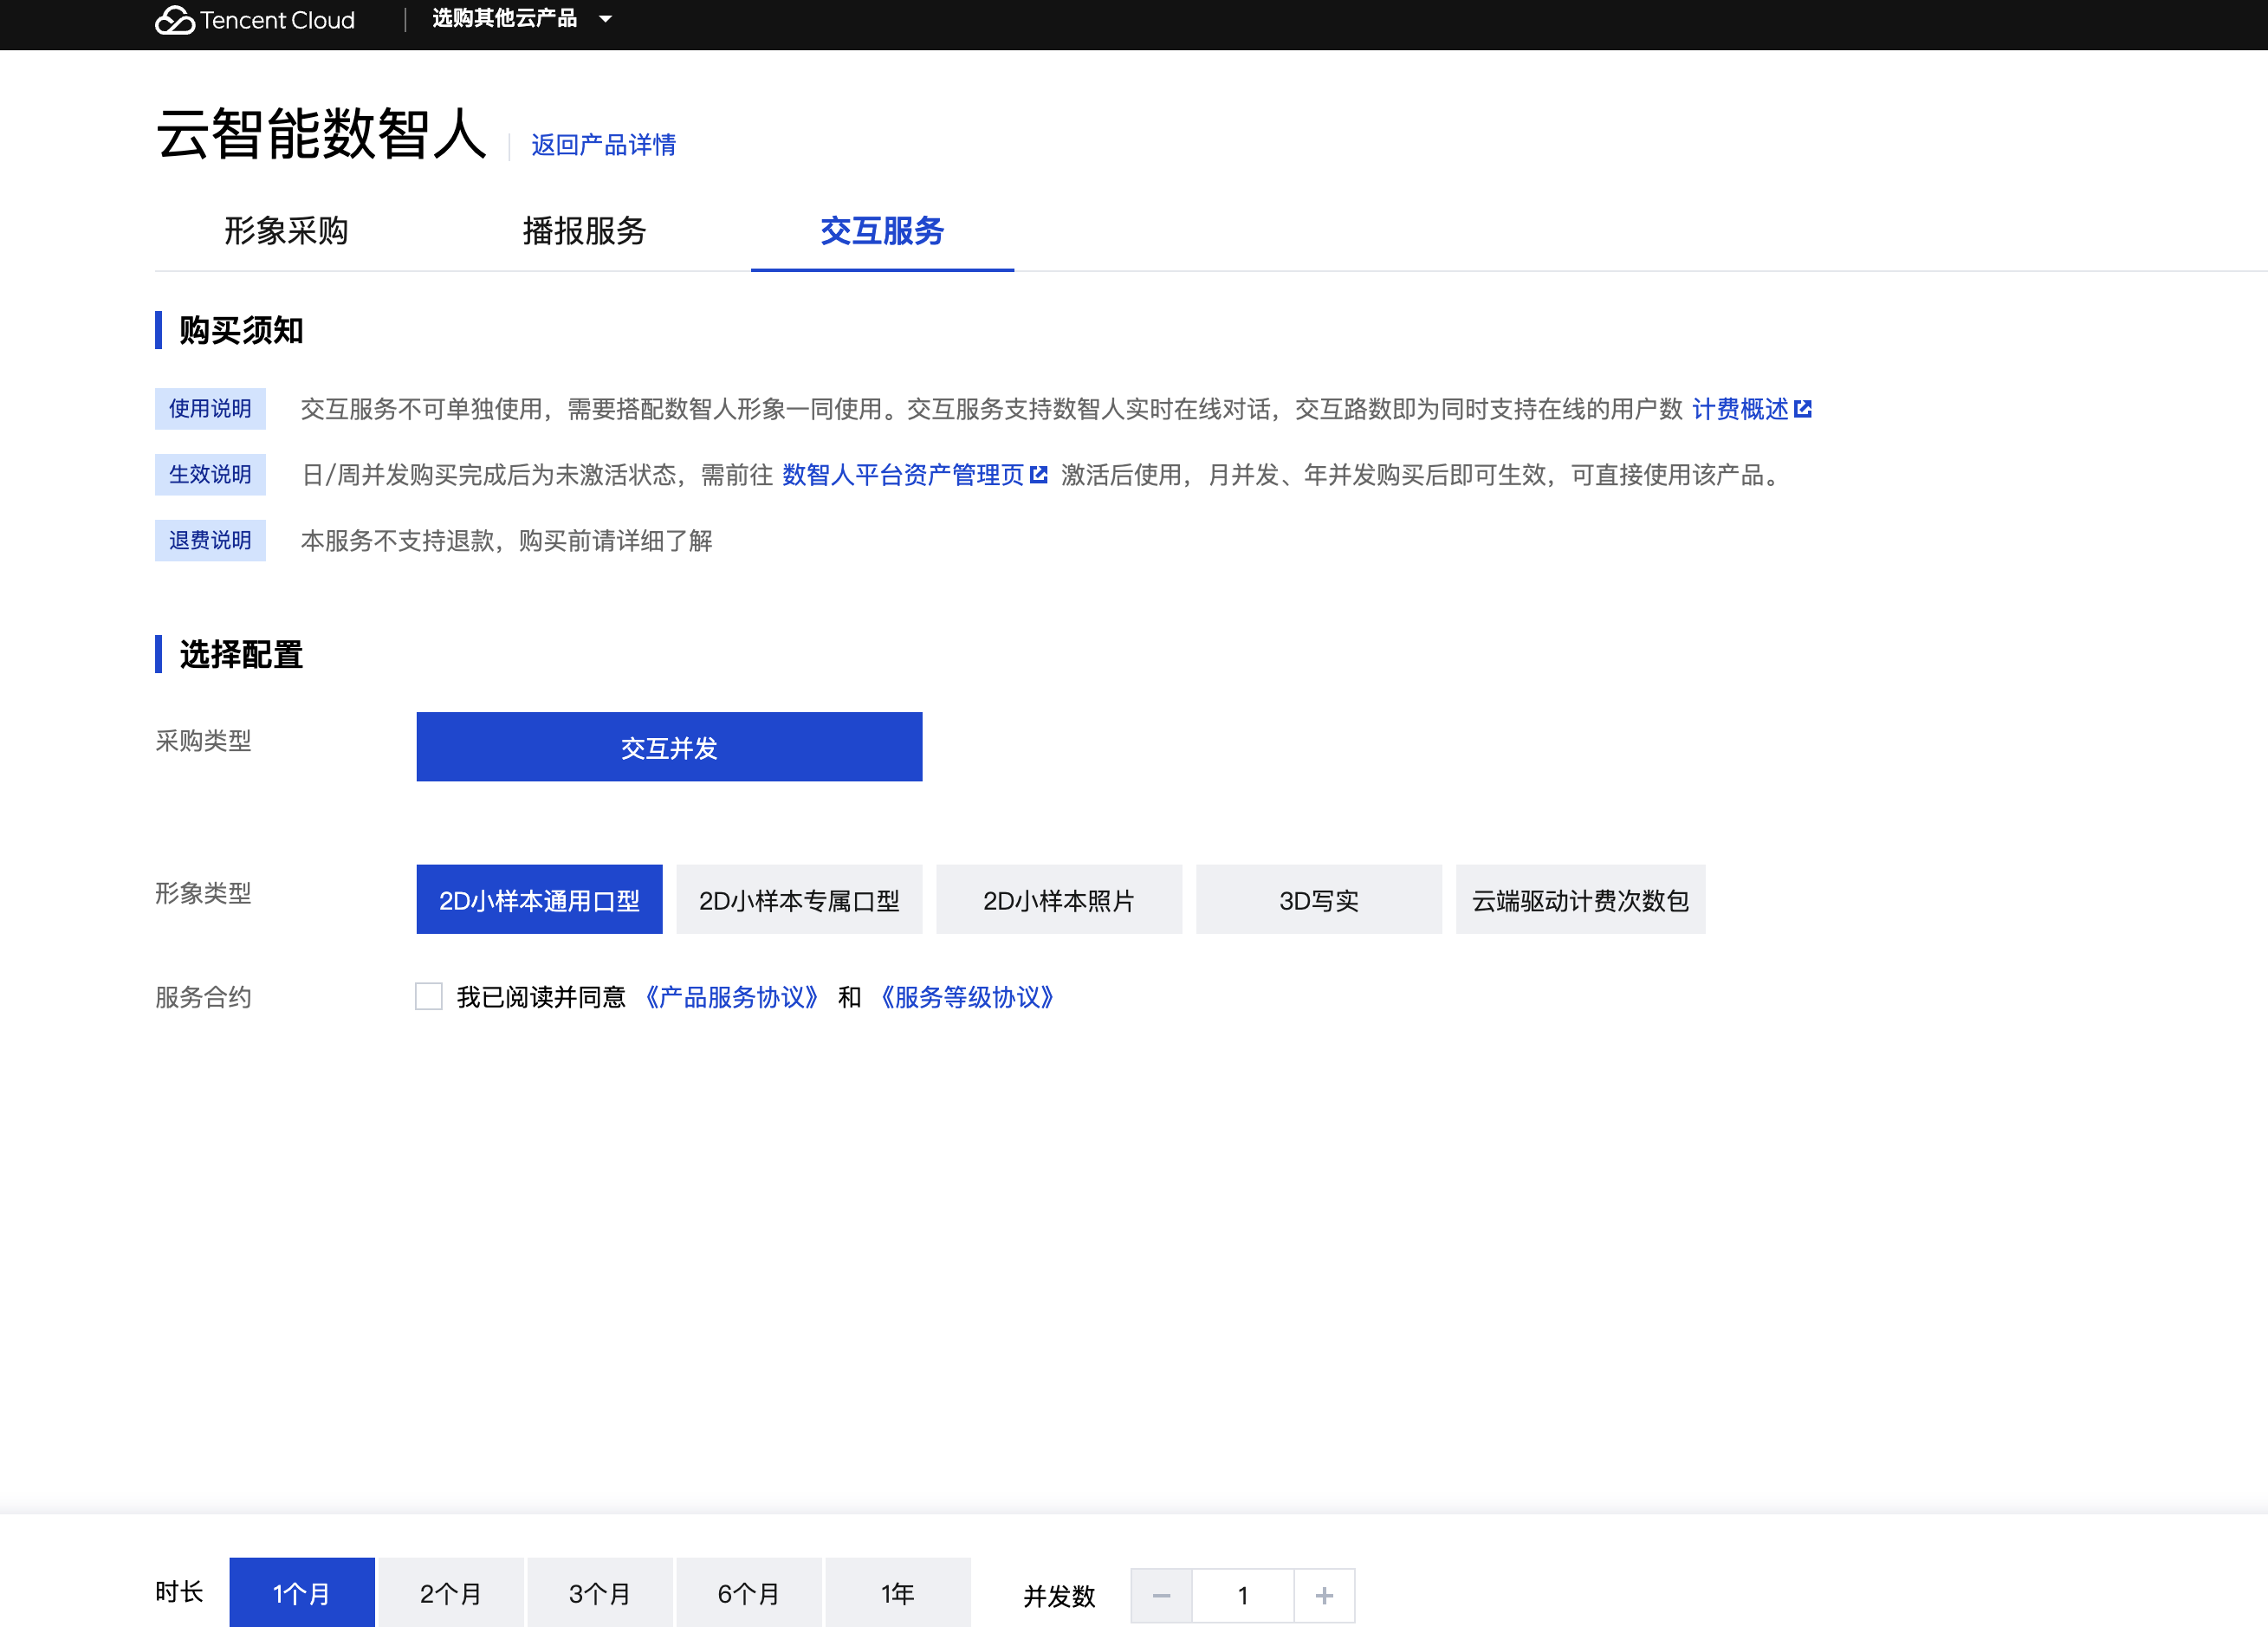This screenshot has width=2268, height=1646.
Task: Switch to the 形象采购 tab
Action: pyautogui.click(x=286, y=231)
